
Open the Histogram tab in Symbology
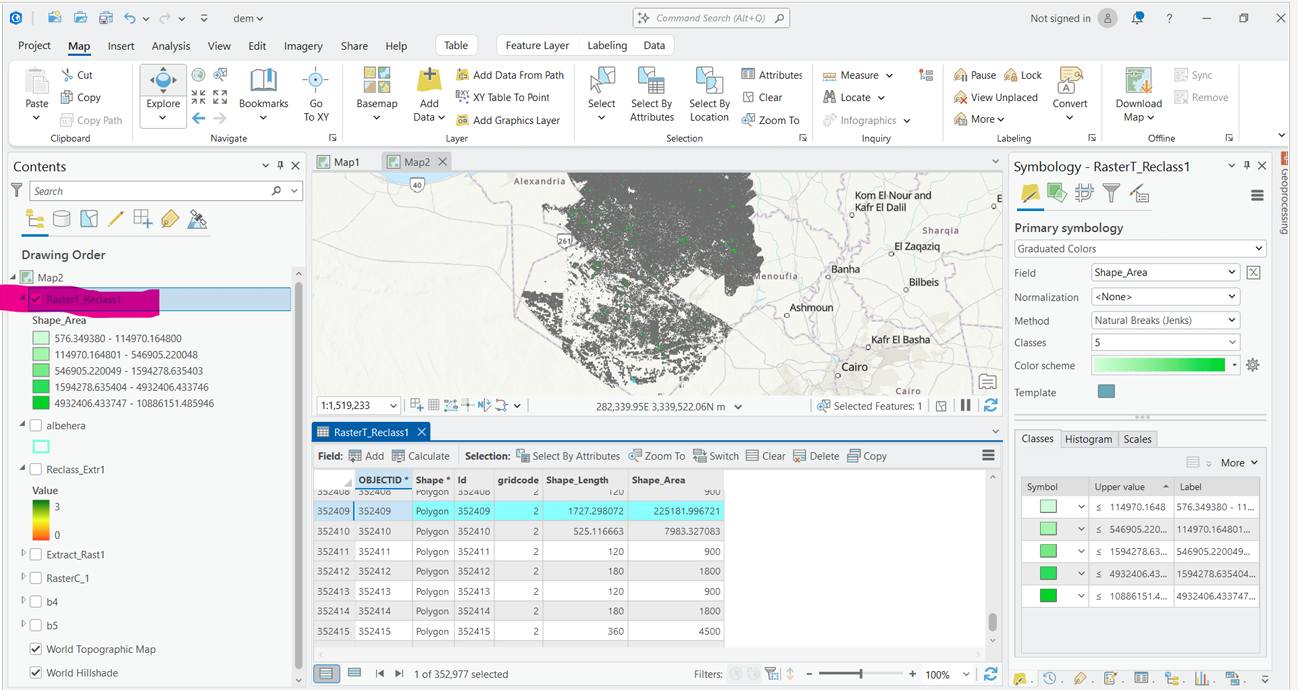(1088, 439)
